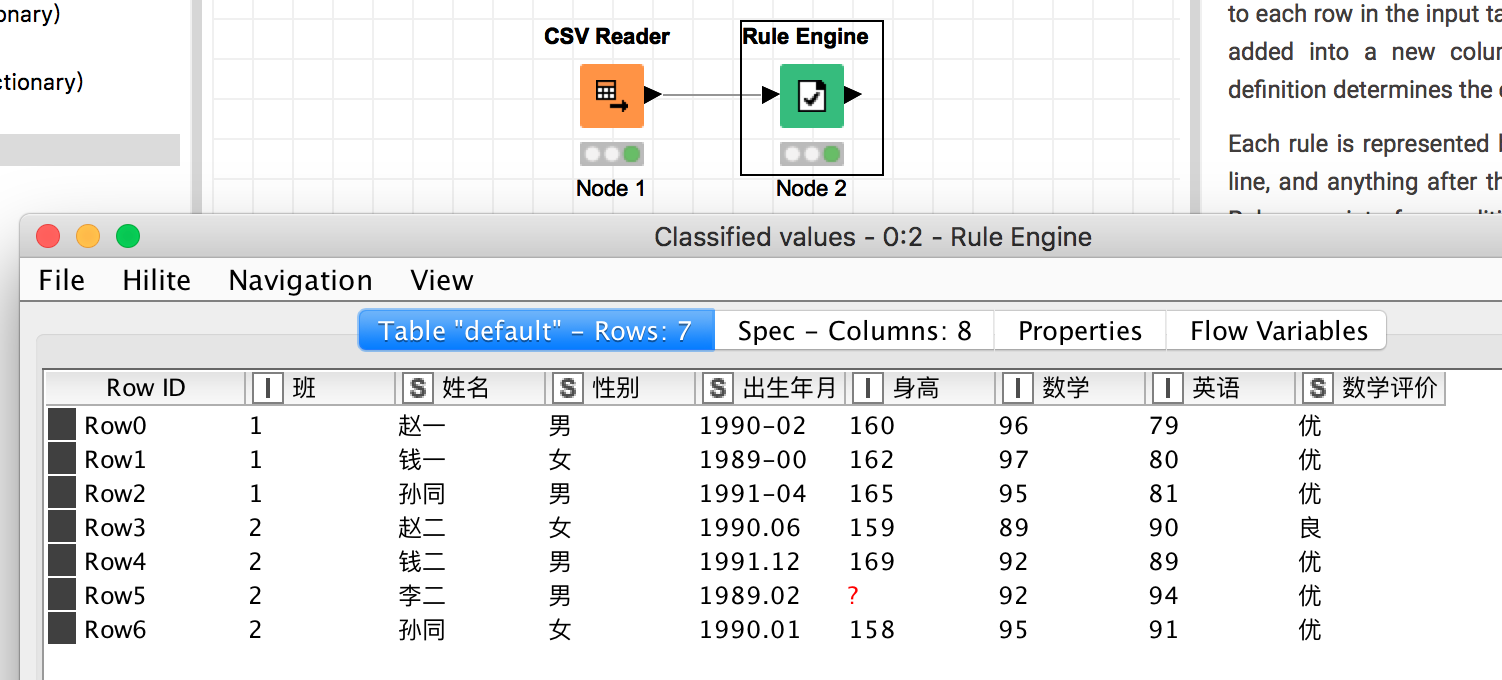This screenshot has height=680, width=1502.
Task: Sort by 性别 column header
Action: [x=621, y=388]
